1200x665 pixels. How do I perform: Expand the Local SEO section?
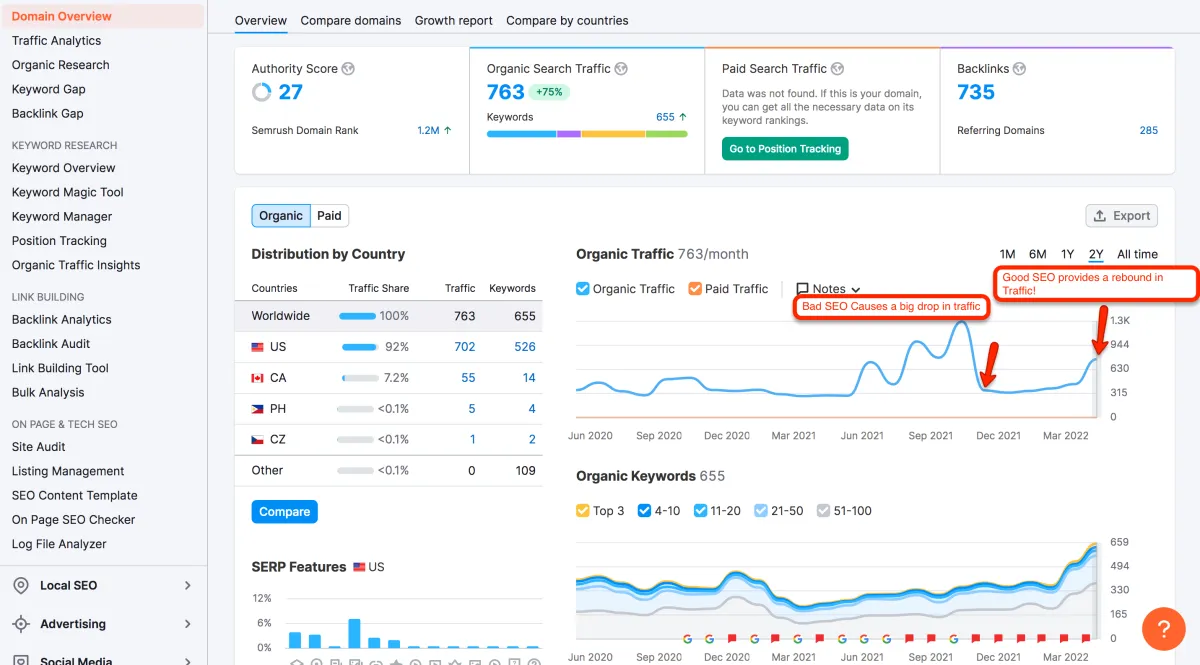(x=187, y=586)
